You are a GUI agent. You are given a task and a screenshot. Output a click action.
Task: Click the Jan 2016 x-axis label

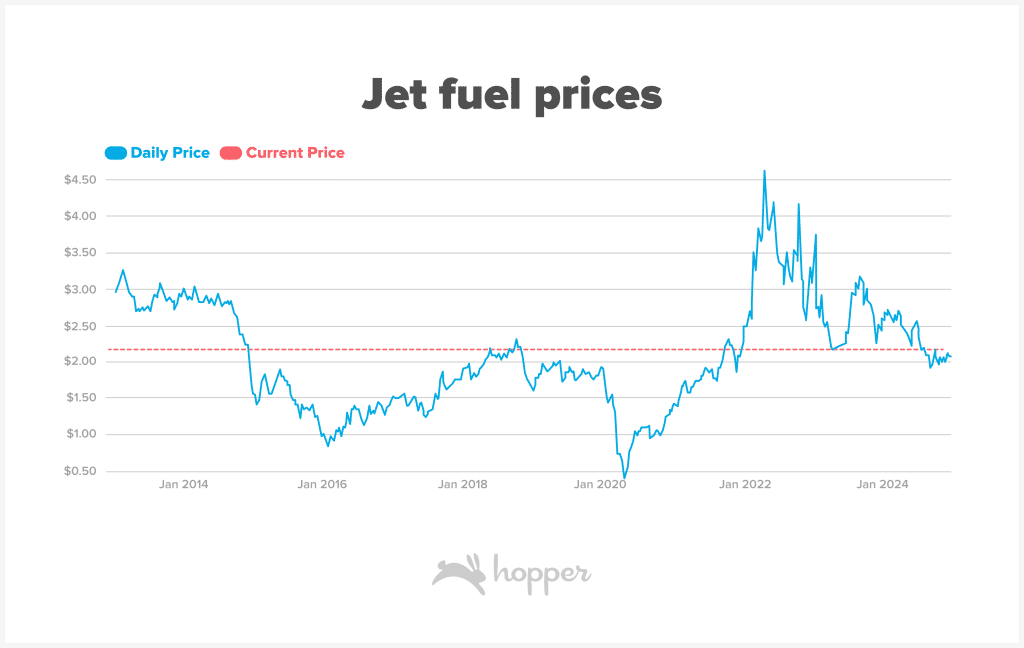[322, 485]
